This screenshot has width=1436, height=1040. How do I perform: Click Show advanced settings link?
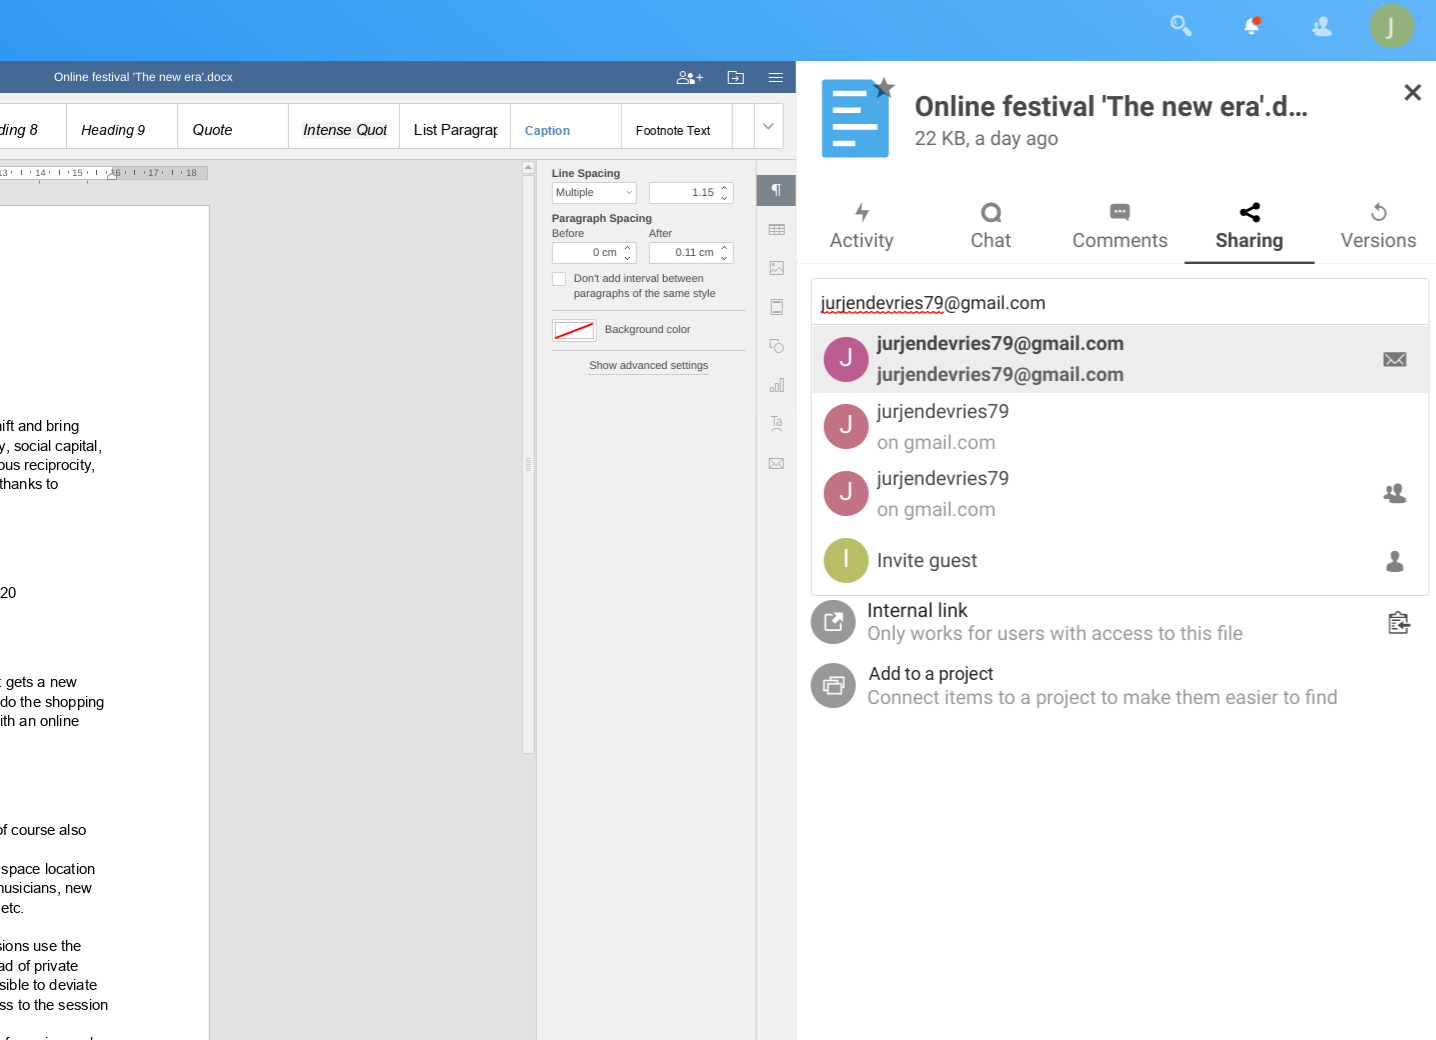click(648, 366)
